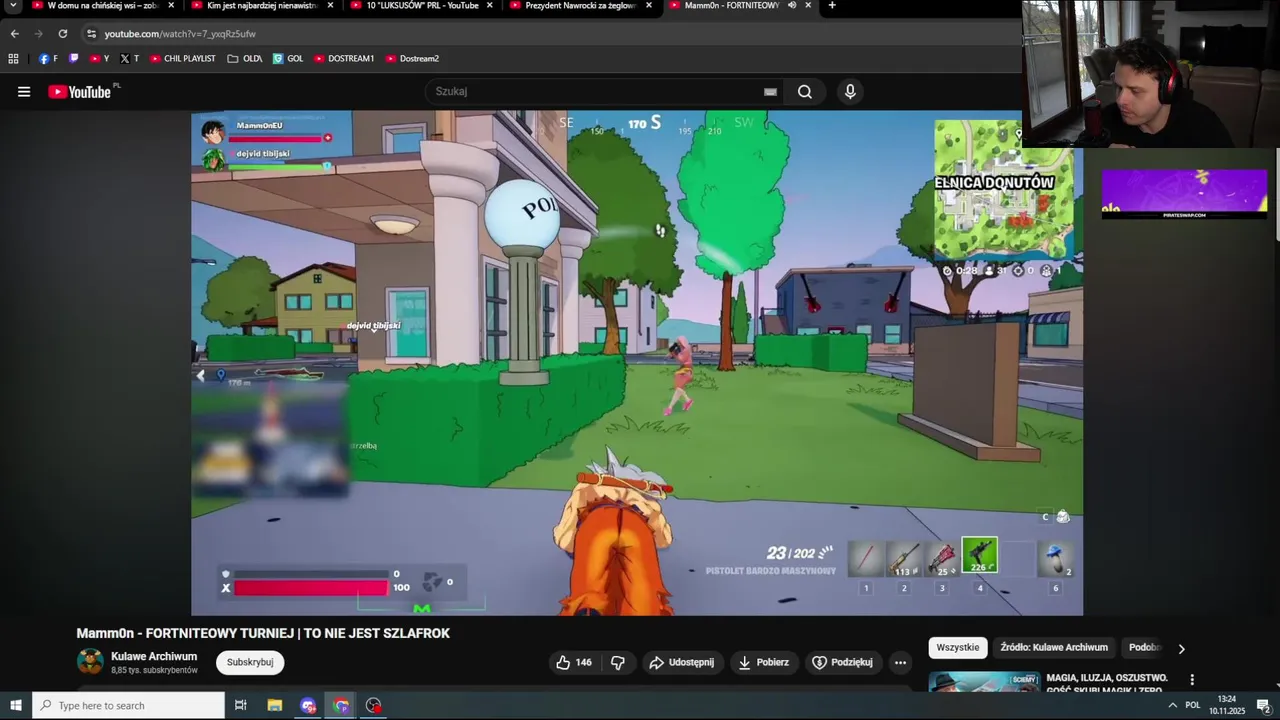The image size is (1280, 720).
Task: Select Źródło: Kulawe Archiwum chip
Action: point(1054,647)
